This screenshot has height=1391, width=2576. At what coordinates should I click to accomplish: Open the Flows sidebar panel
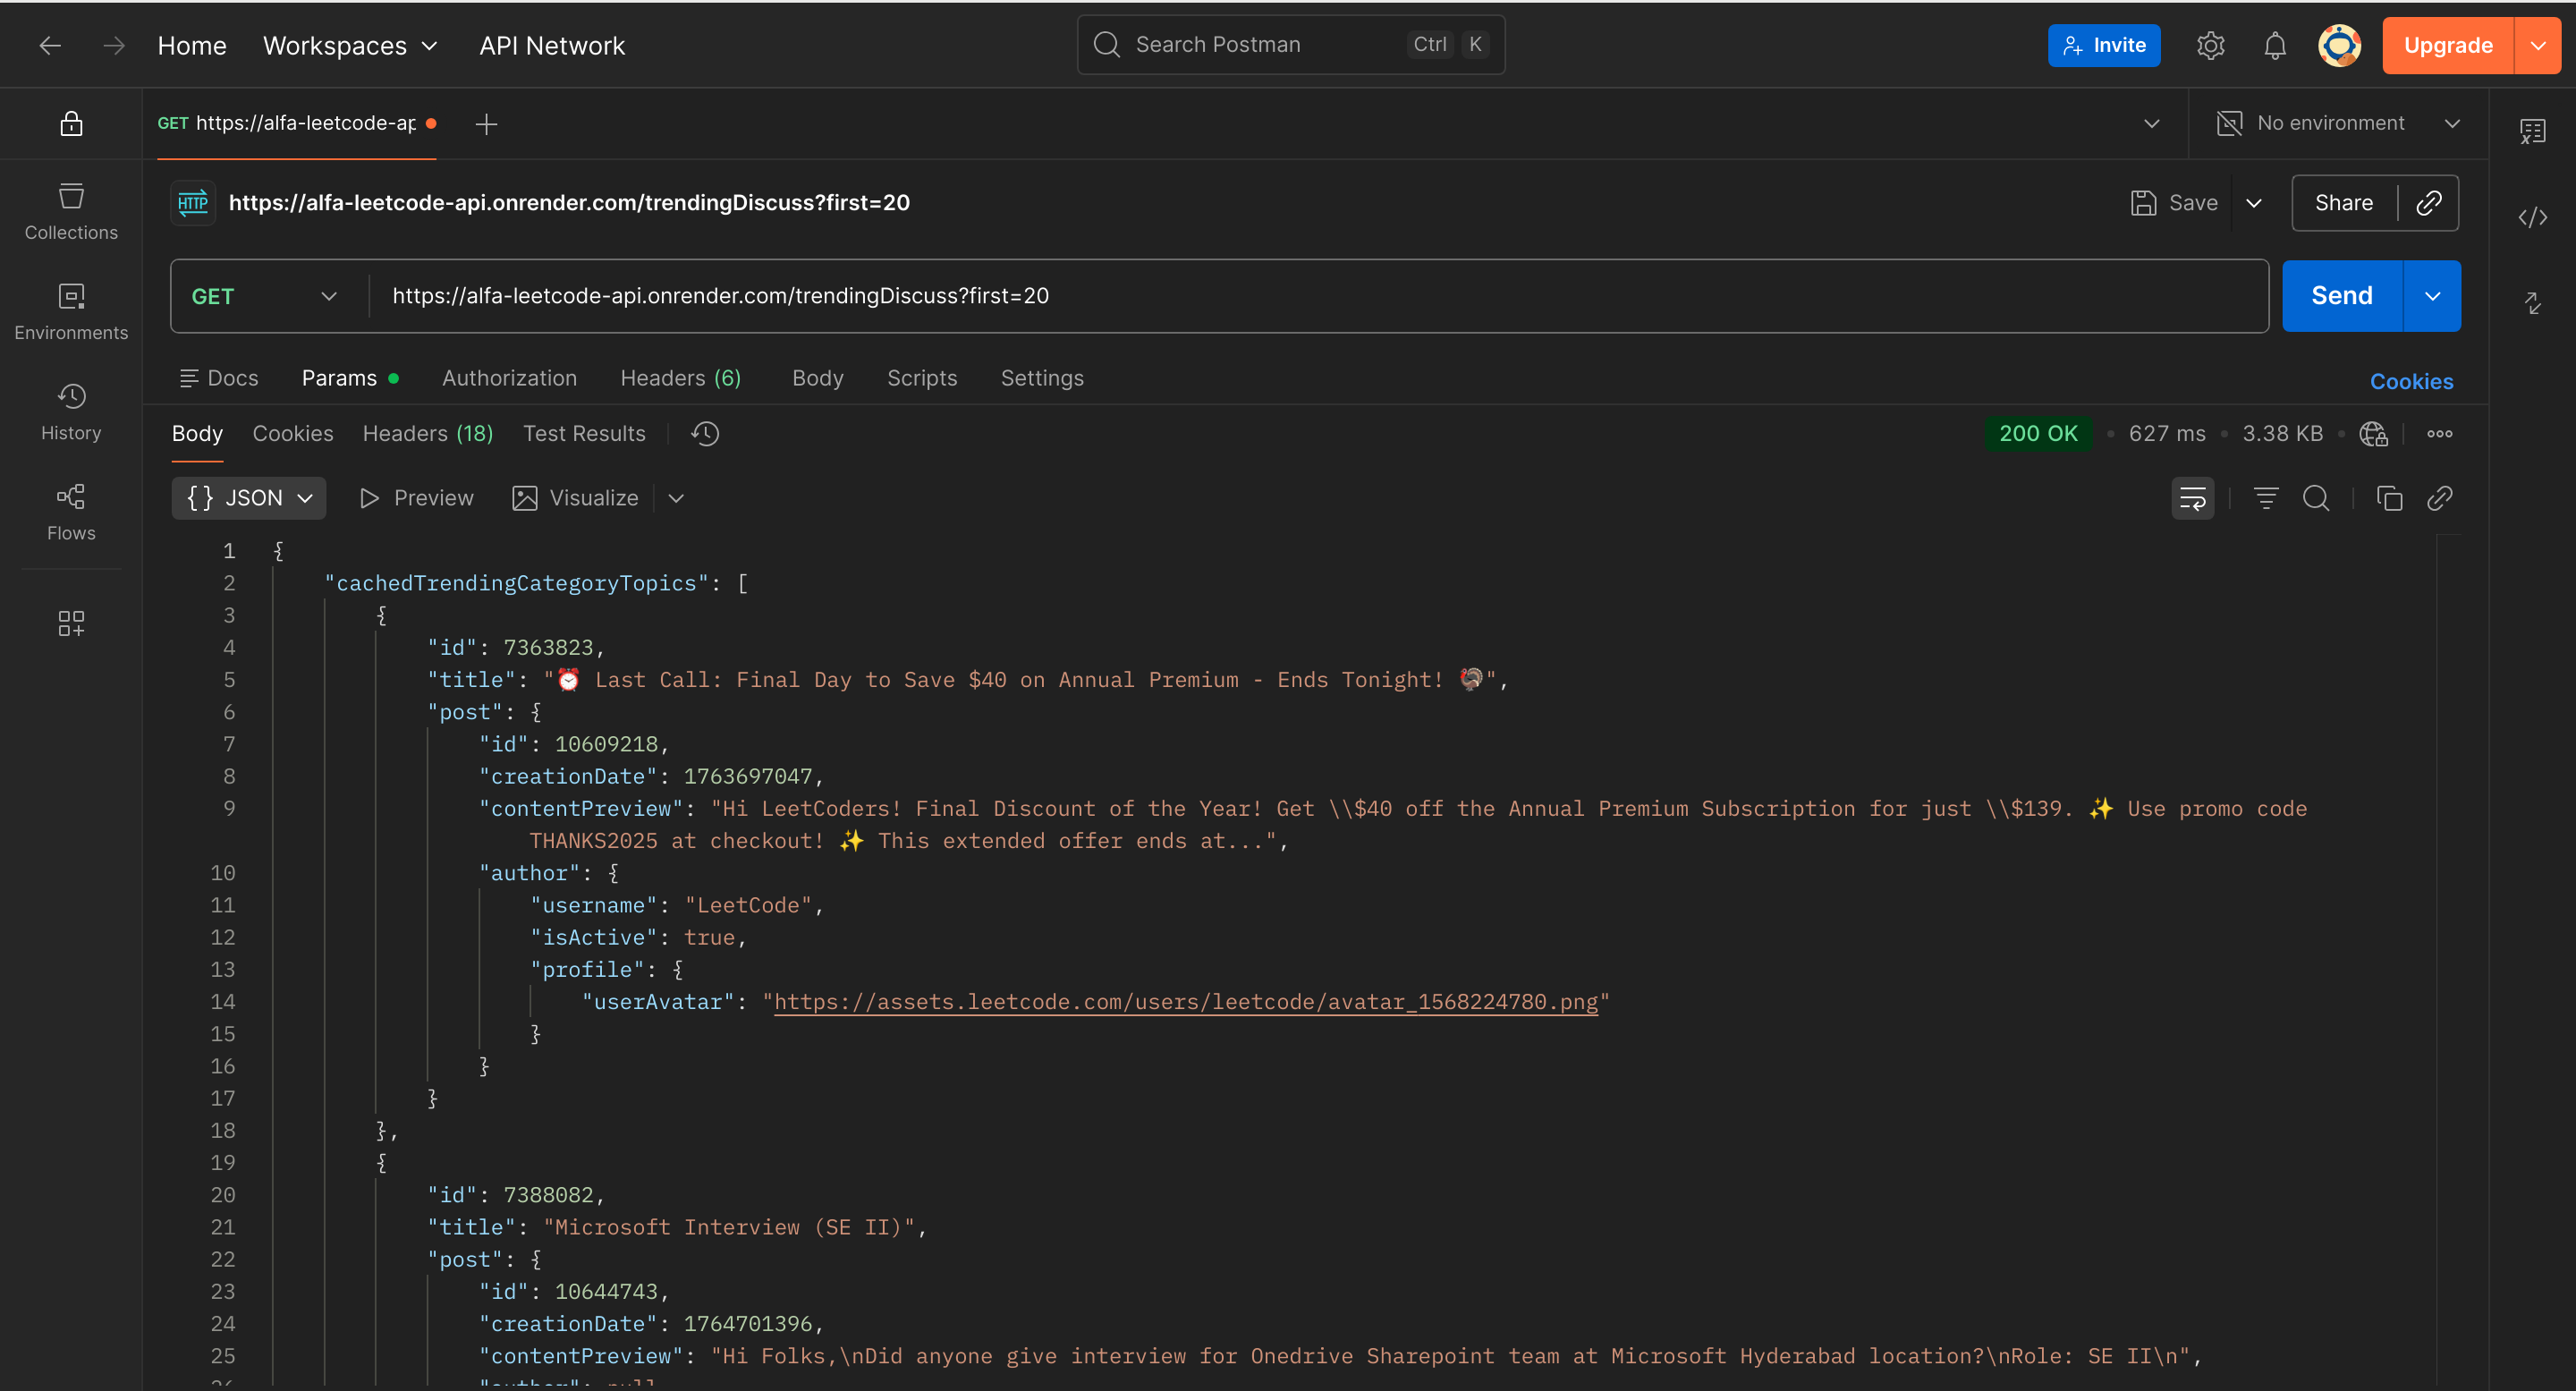(71, 511)
